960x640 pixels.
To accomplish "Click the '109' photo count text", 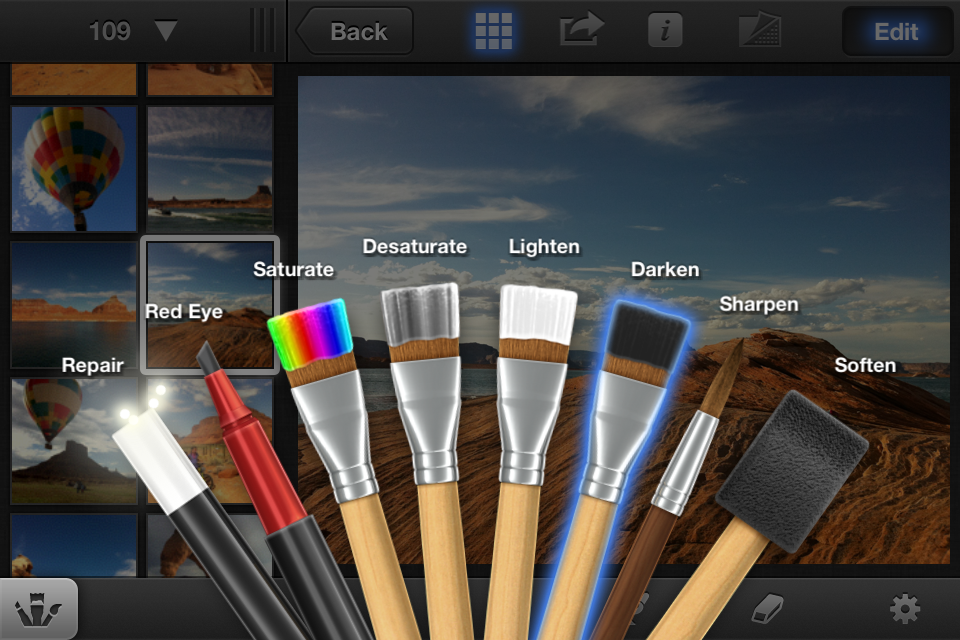I will click(110, 31).
